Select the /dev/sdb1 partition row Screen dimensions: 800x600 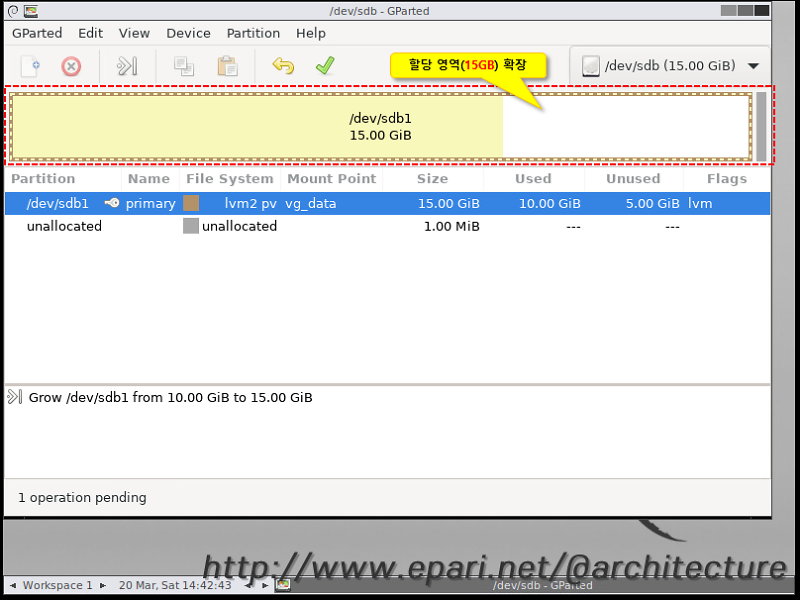(387, 204)
